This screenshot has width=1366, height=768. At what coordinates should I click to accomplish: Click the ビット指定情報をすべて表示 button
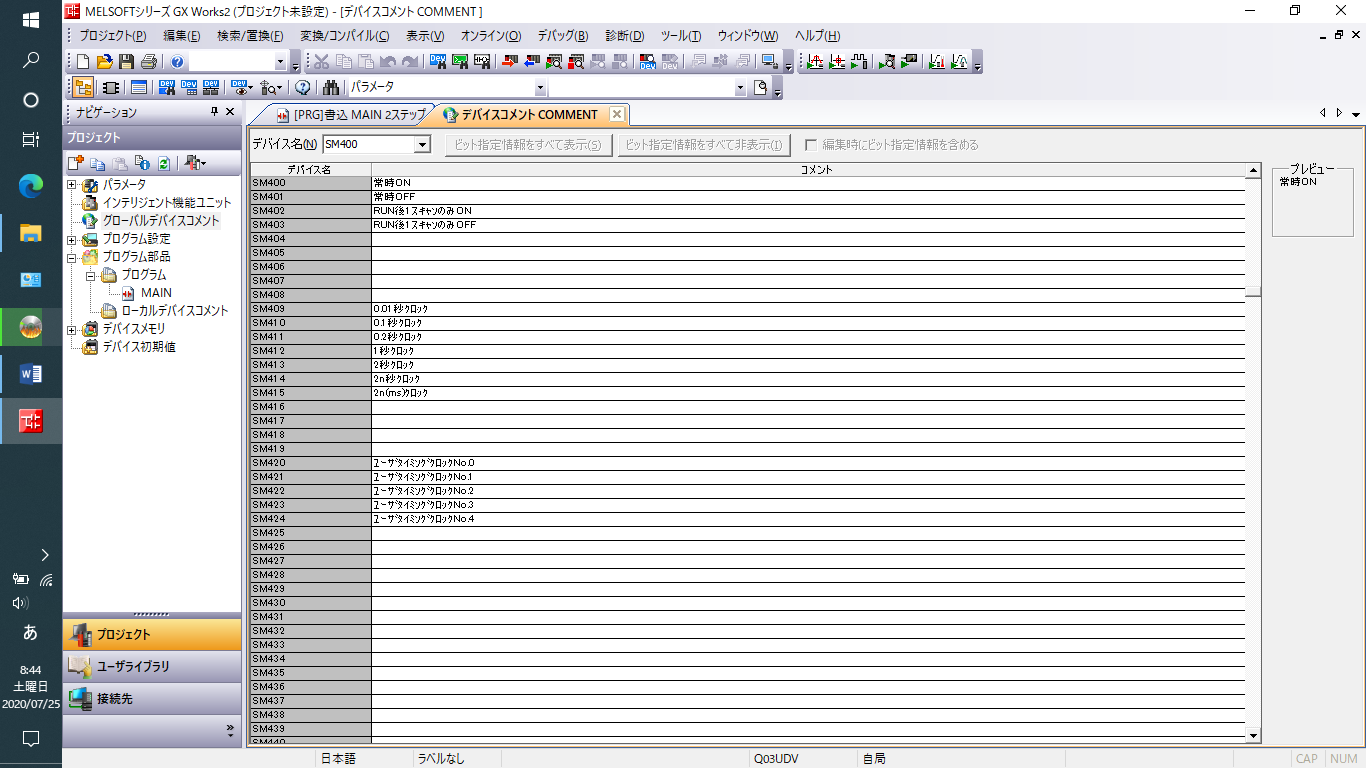[x=528, y=145]
